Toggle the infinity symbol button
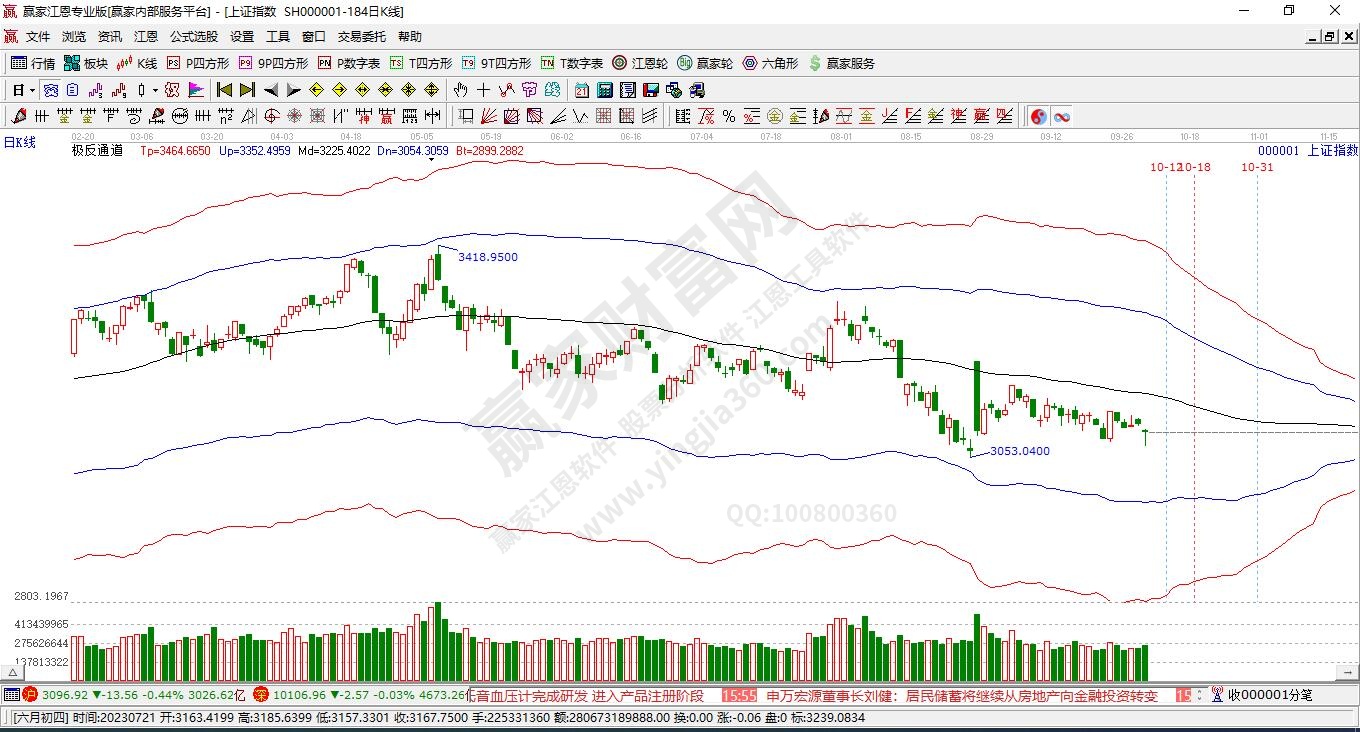The image size is (1360, 732). (1061, 116)
